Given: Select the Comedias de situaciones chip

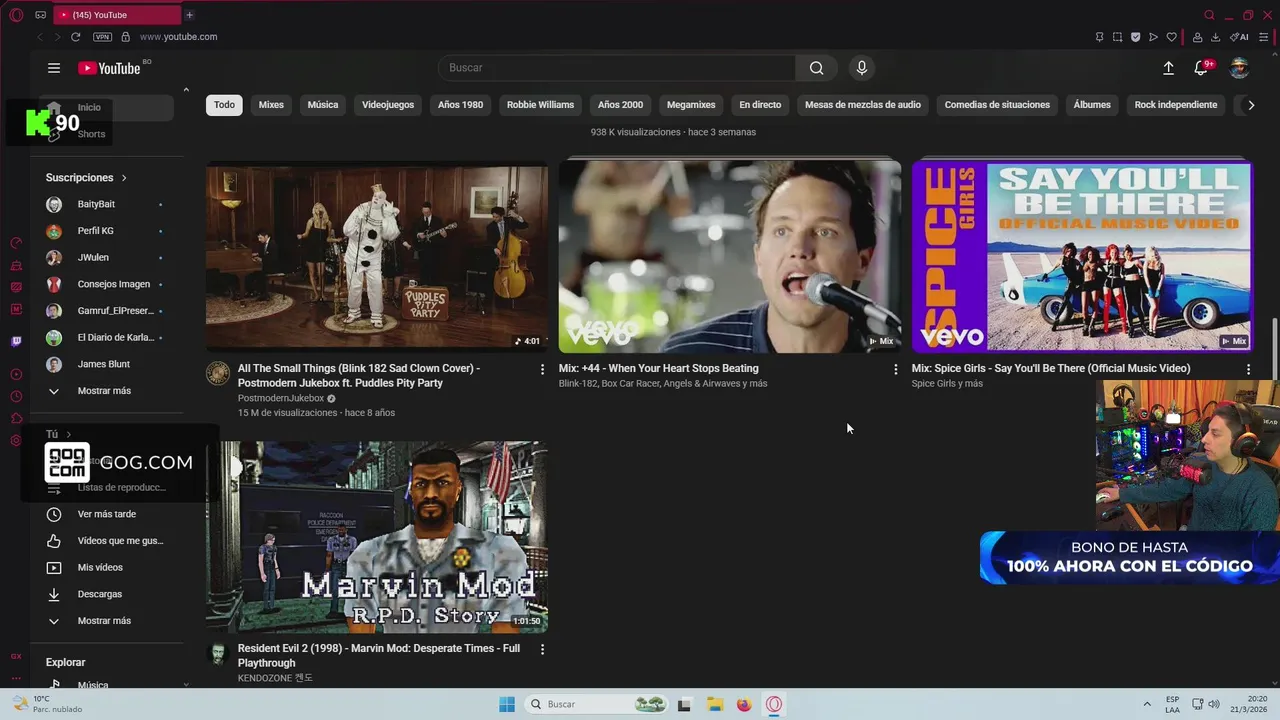Looking at the screenshot, I should 997,105.
